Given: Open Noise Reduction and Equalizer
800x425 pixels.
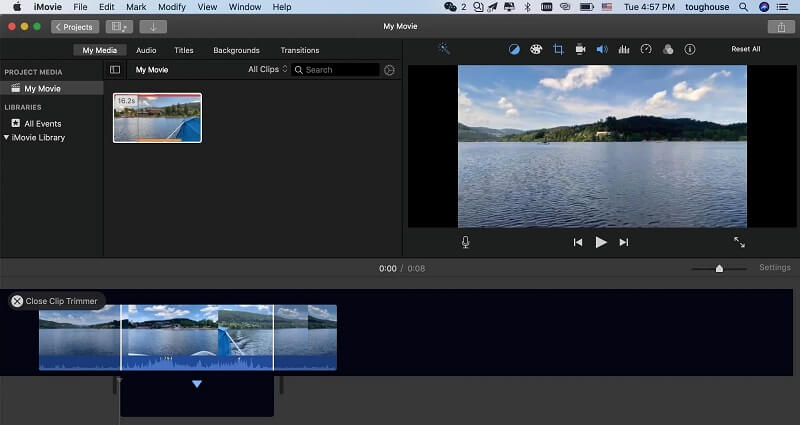Looking at the screenshot, I should coord(623,49).
